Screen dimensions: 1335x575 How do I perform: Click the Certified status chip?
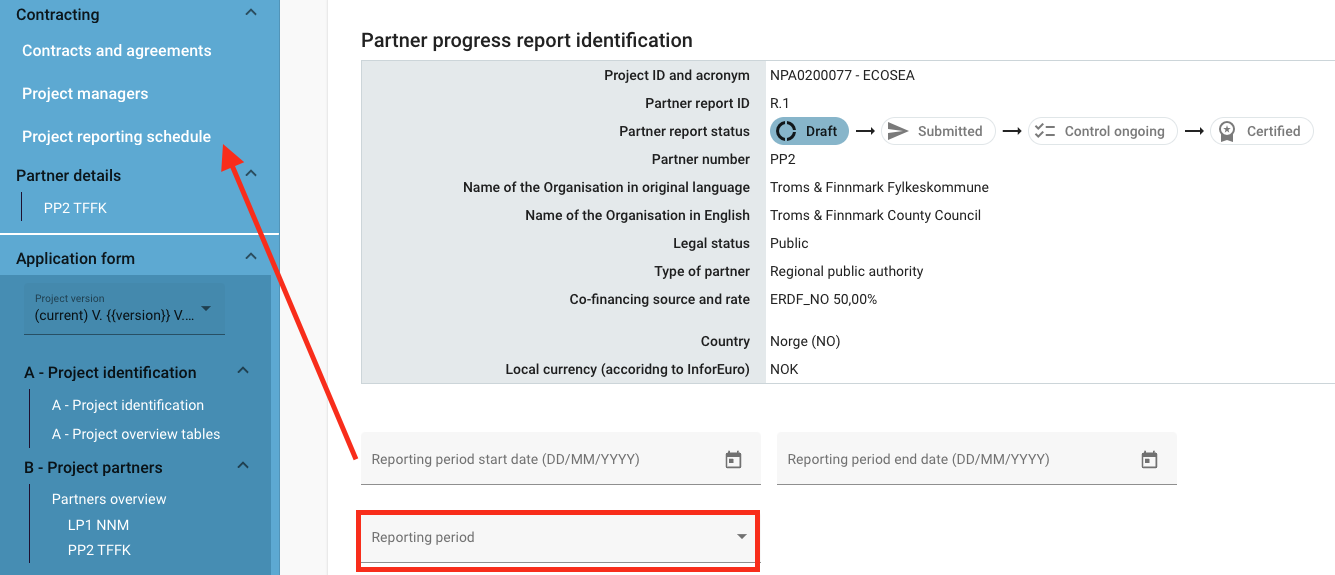[x=1261, y=131]
